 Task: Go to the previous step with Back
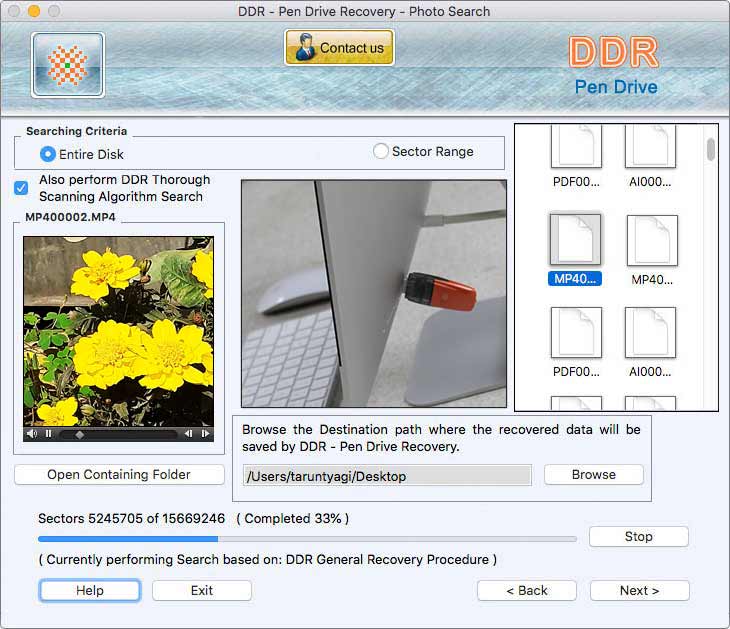[x=527, y=590]
